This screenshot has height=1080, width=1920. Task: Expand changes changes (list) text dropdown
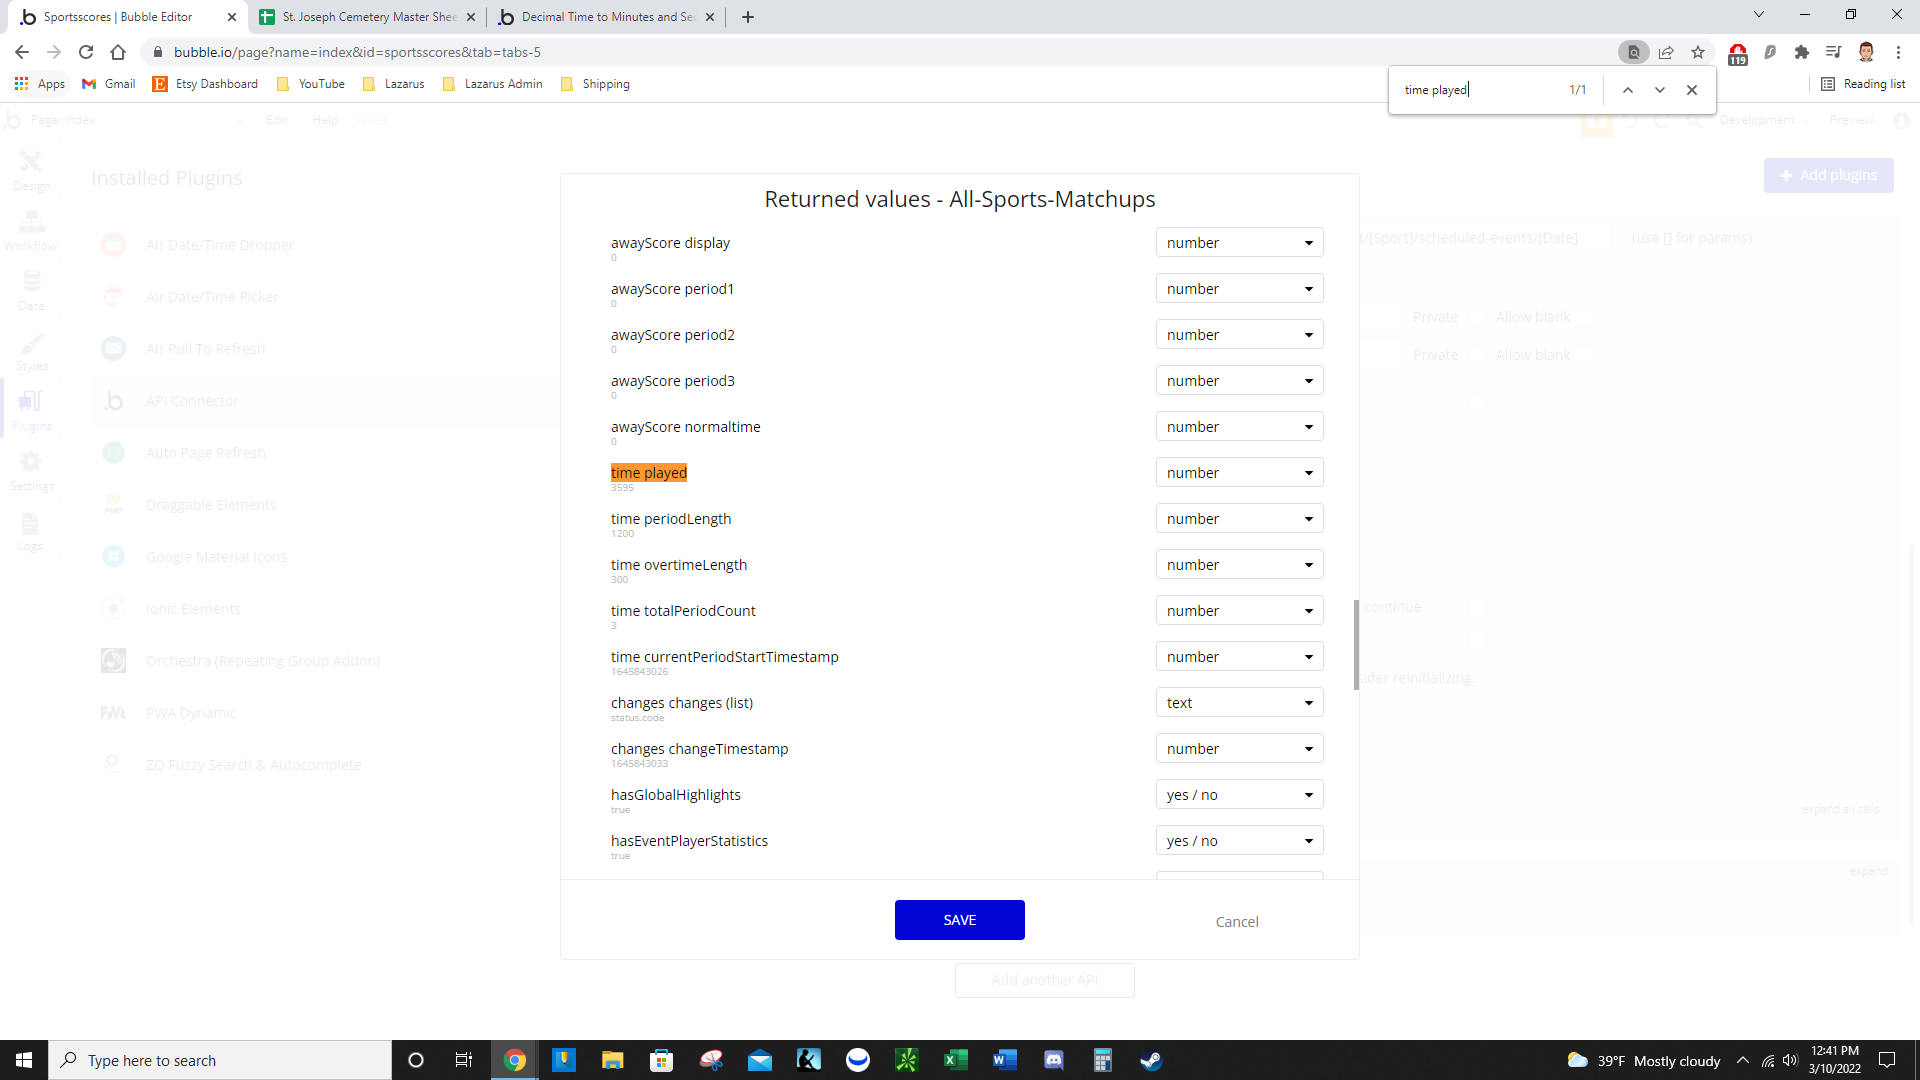tap(1239, 703)
